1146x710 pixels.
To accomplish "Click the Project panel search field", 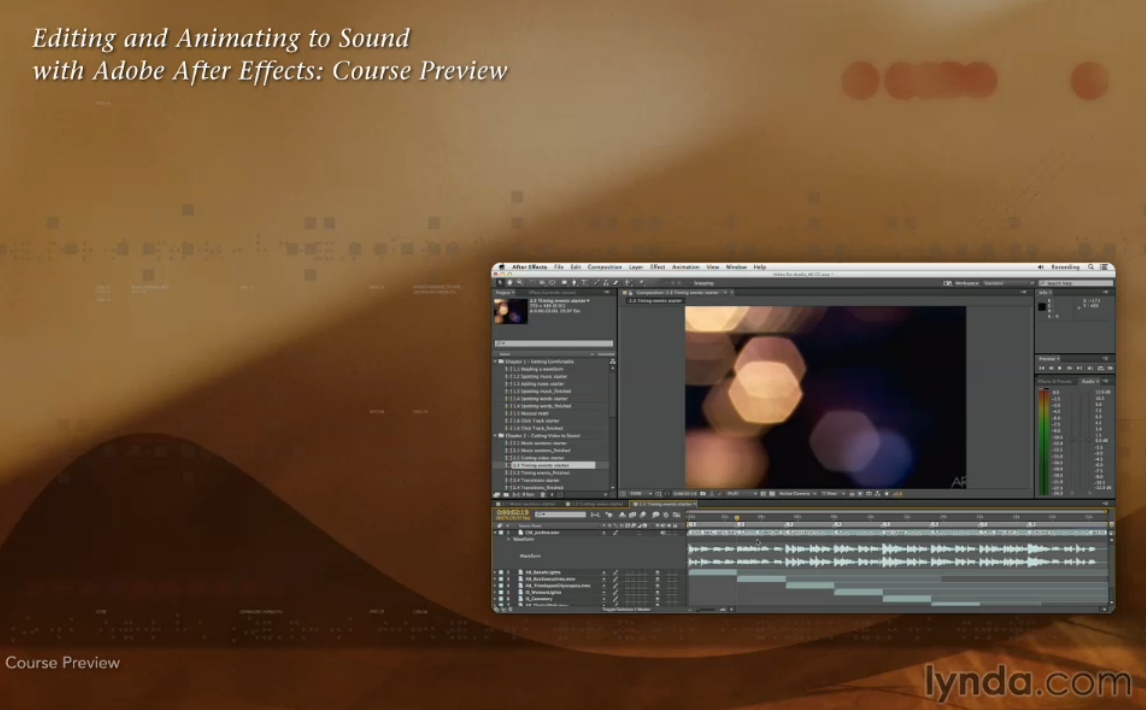I will coord(554,343).
